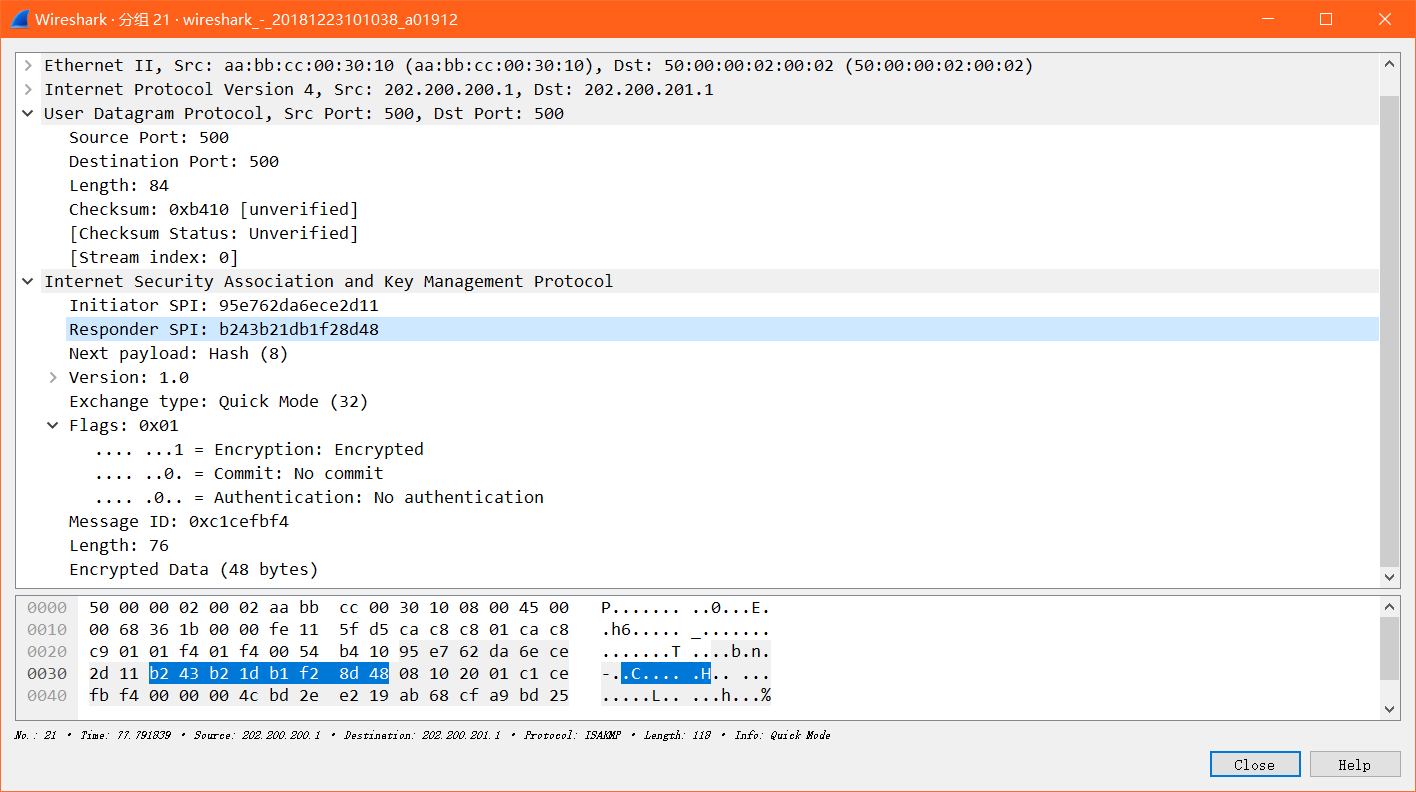This screenshot has width=1416, height=792.
Task: Click scroll down arrow in hex bytes pane
Action: click(1389, 709)
